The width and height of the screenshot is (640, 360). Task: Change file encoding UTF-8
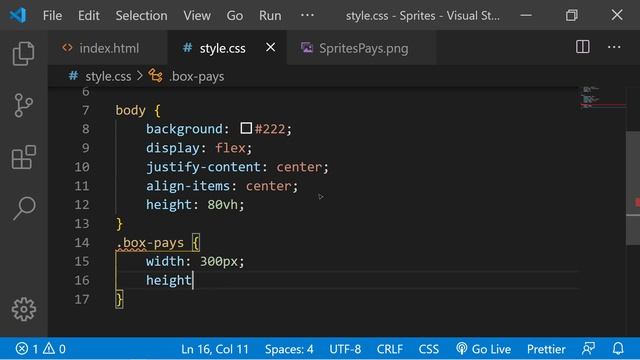(x=345, y=349)
